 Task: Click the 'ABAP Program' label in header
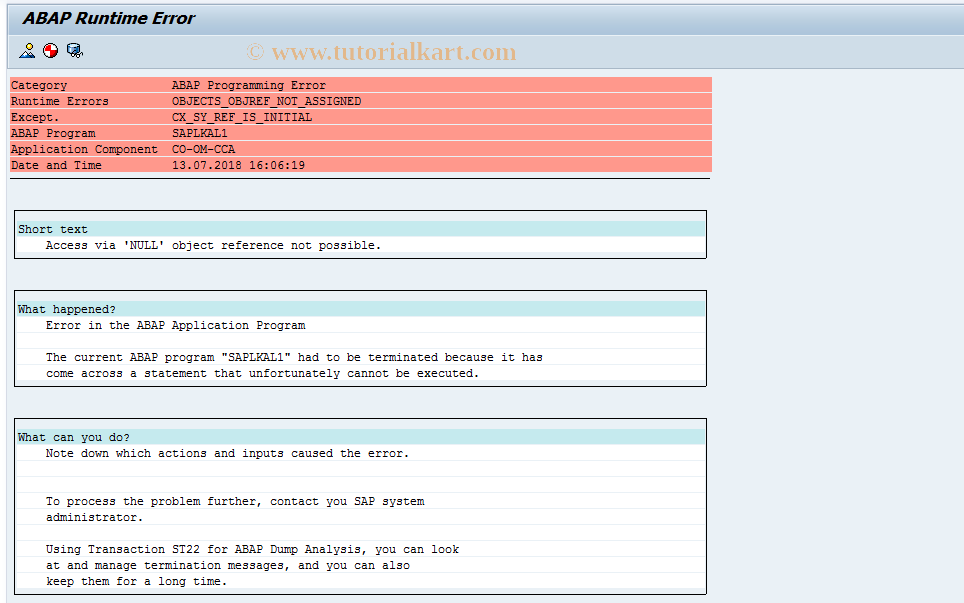(53, 133)
